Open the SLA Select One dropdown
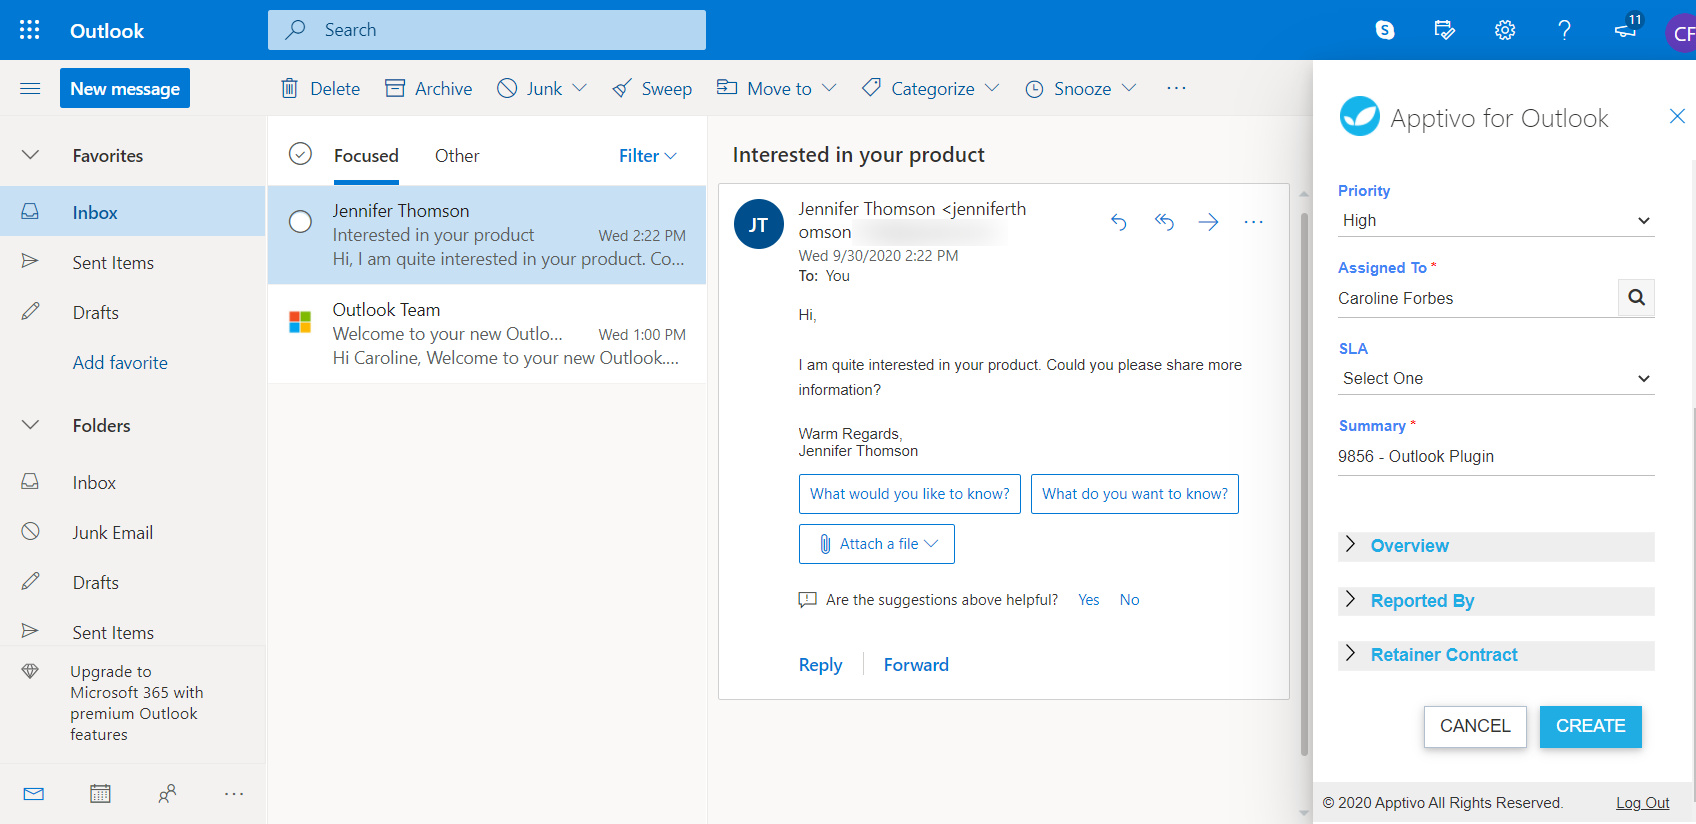 click(x=1495, y=379)
